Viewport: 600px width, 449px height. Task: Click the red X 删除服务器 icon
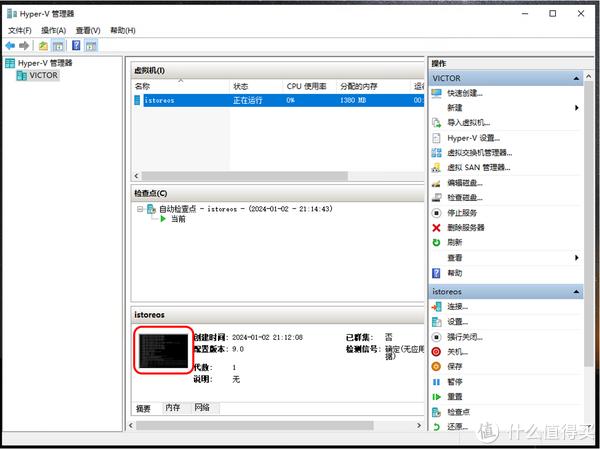436,228
